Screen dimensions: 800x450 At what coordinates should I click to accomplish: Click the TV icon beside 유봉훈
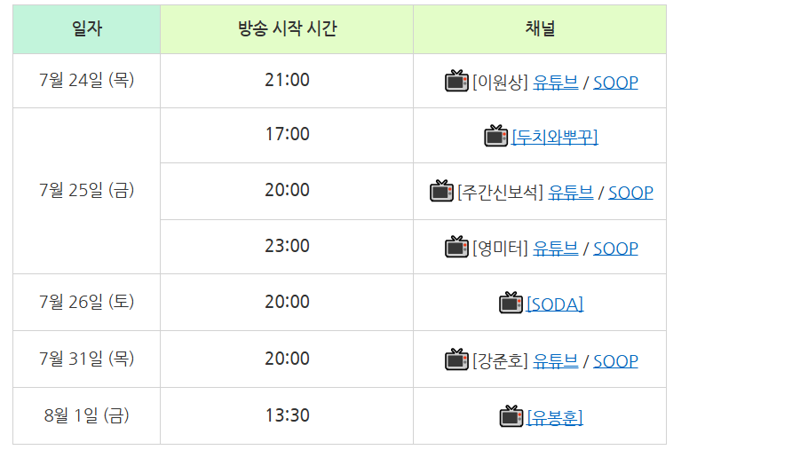click(x=511, y=416)
